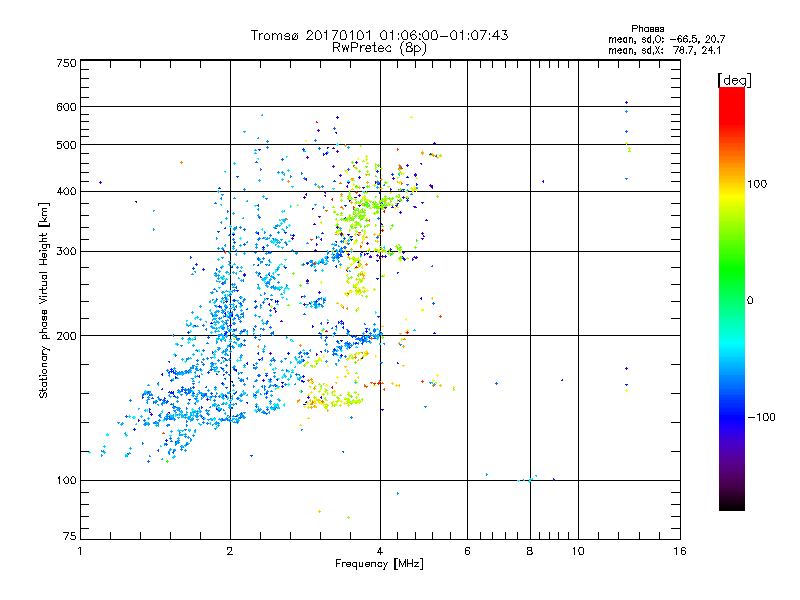Viewport: 800px width, 600px height.
Task: Click the y-axis tick label "200"
Action: [x=66, y=336]
